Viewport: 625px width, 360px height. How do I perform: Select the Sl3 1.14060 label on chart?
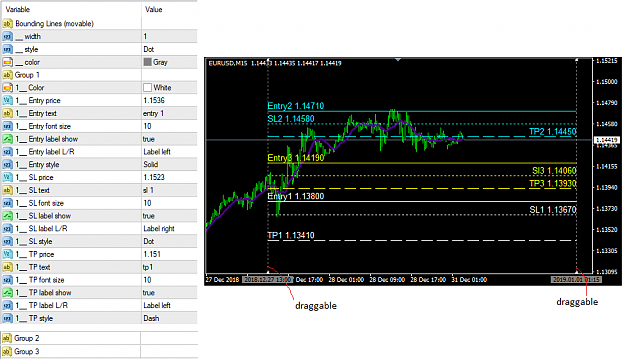pos(554,171)
